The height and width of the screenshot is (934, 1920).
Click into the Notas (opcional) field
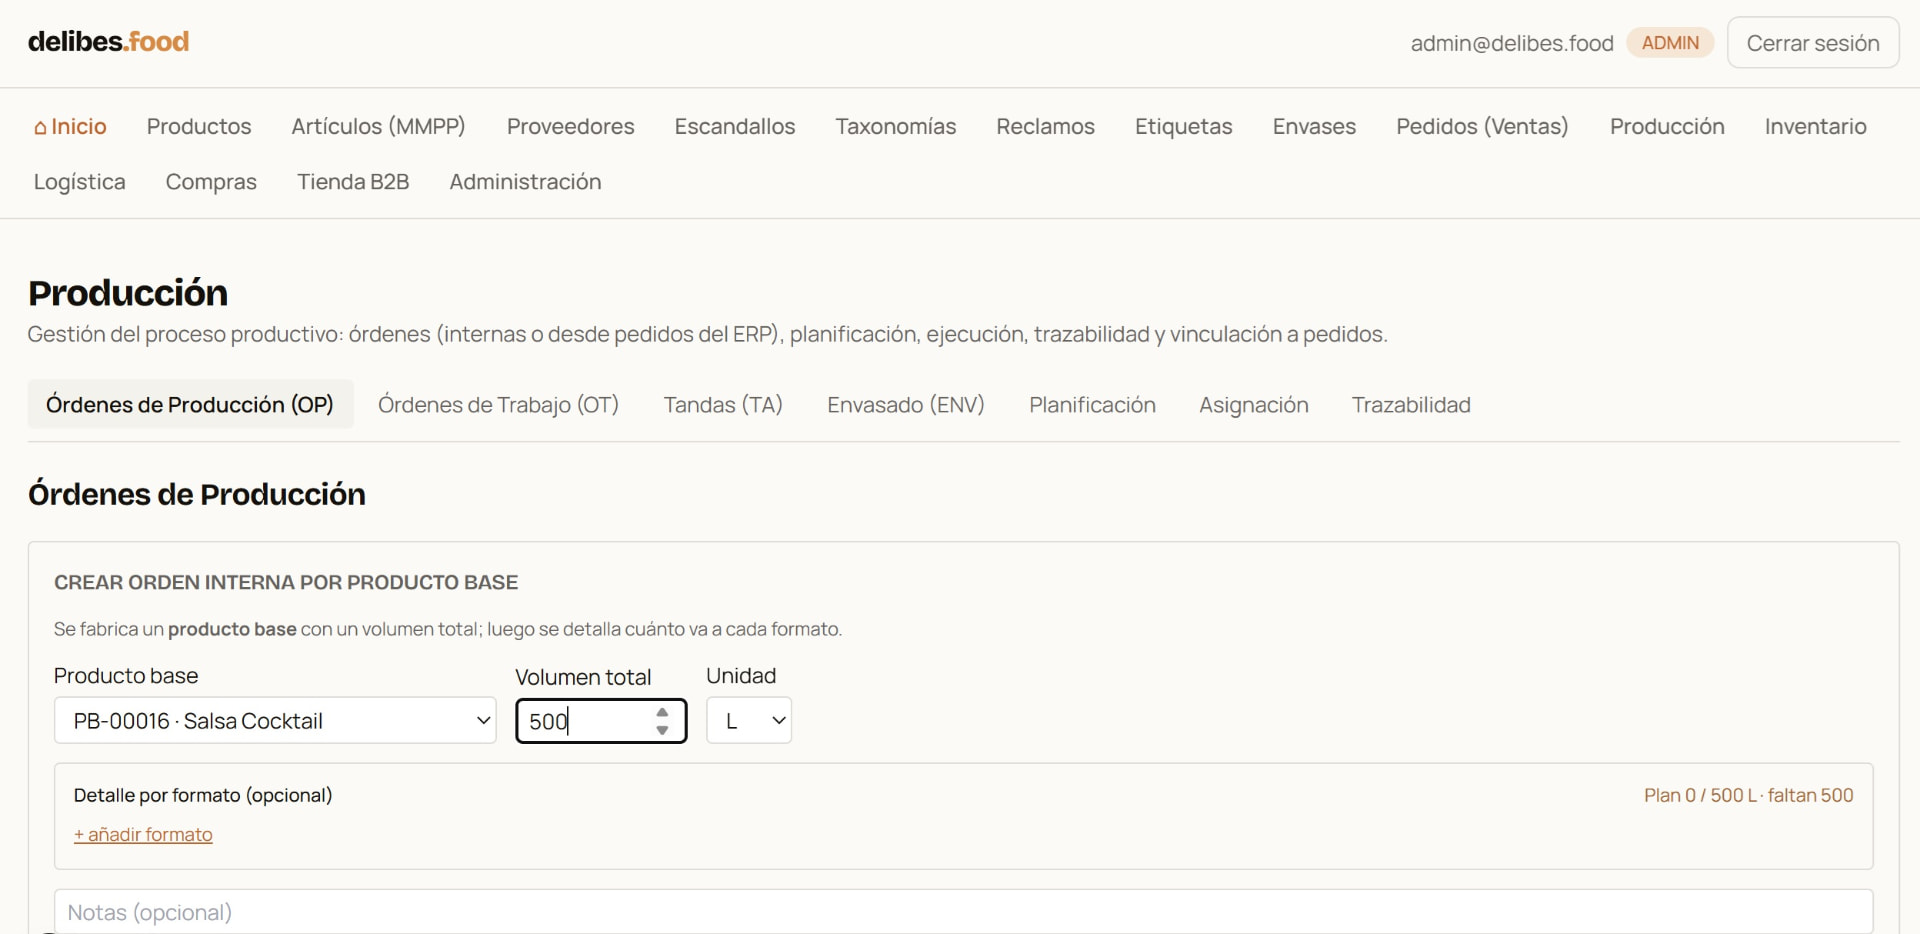click(963, 911)
